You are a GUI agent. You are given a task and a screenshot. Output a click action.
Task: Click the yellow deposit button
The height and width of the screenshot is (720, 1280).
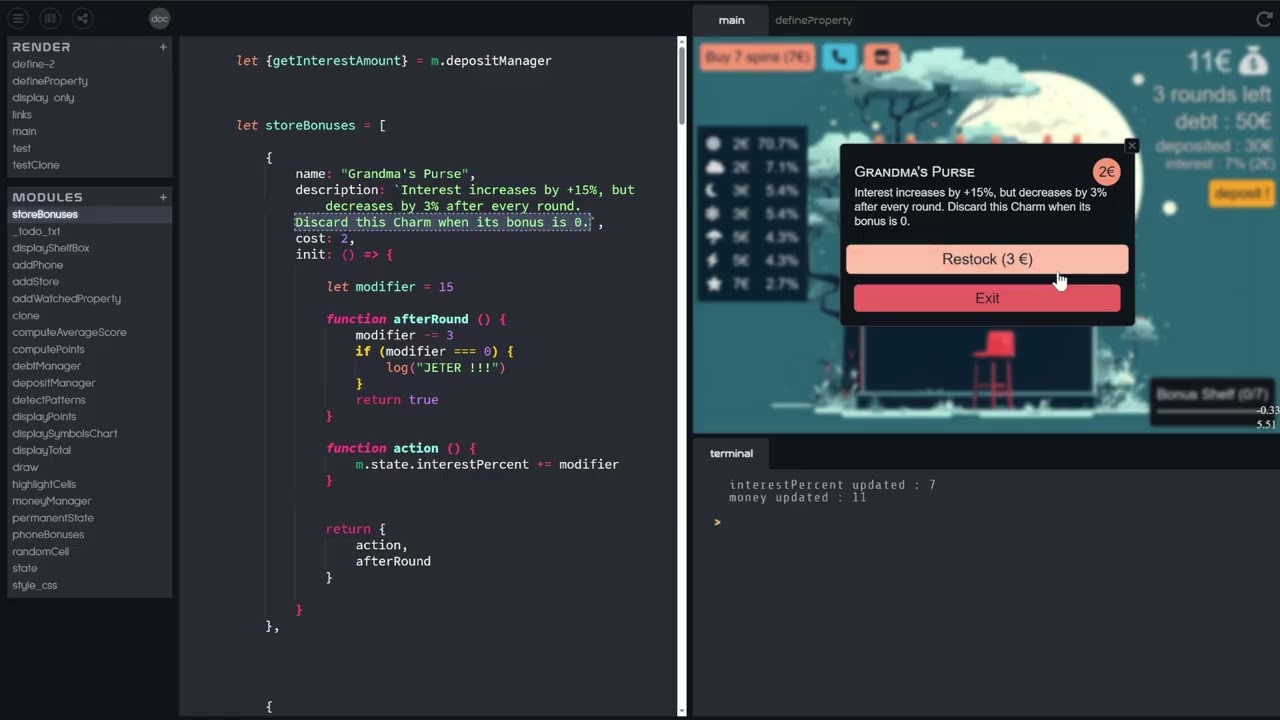click(1241, 194)
